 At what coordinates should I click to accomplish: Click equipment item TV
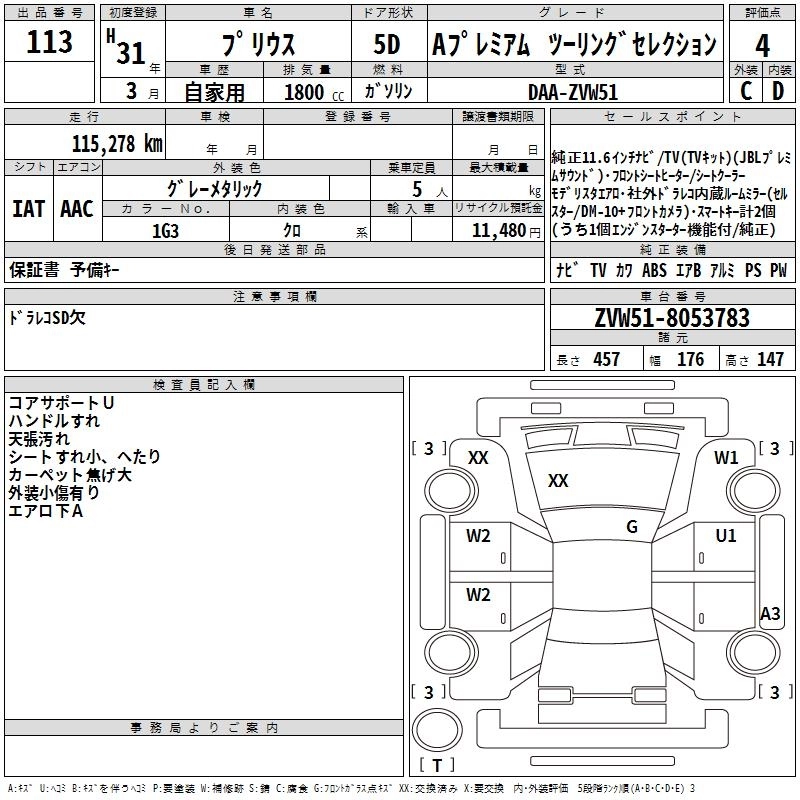tap(598, 270)
